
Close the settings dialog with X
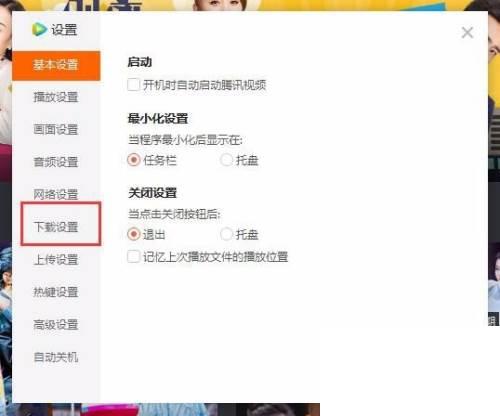coord(467,33)
